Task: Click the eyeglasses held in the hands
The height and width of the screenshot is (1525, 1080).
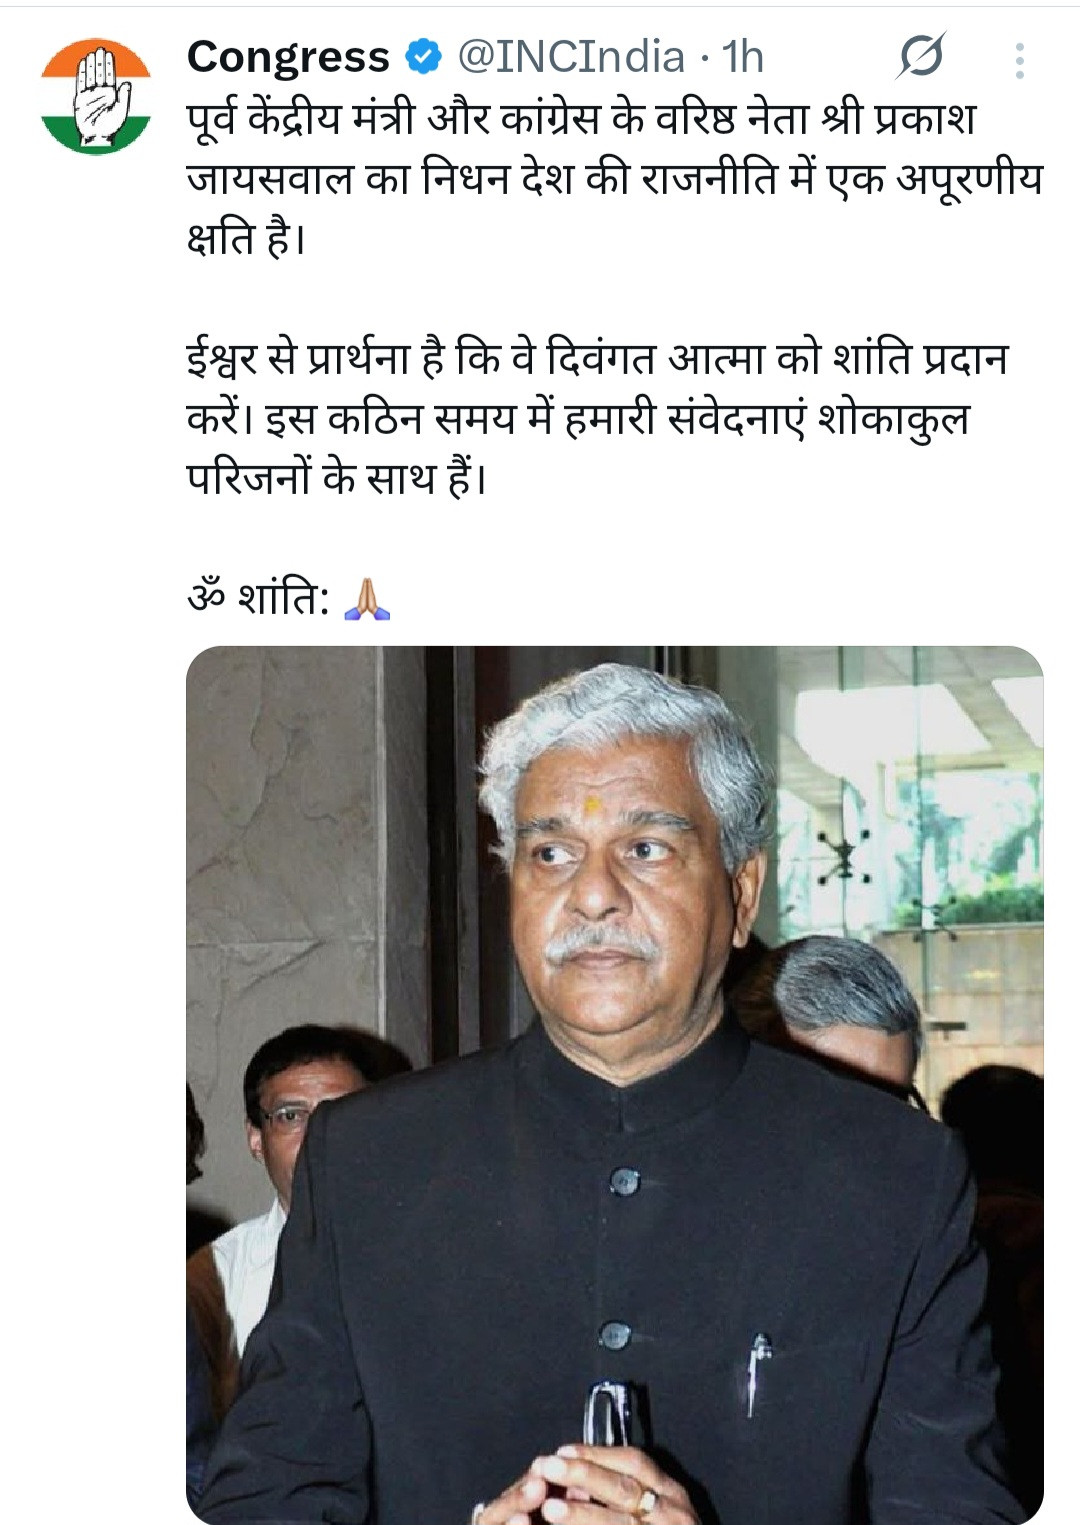Action: [609, 1415]
